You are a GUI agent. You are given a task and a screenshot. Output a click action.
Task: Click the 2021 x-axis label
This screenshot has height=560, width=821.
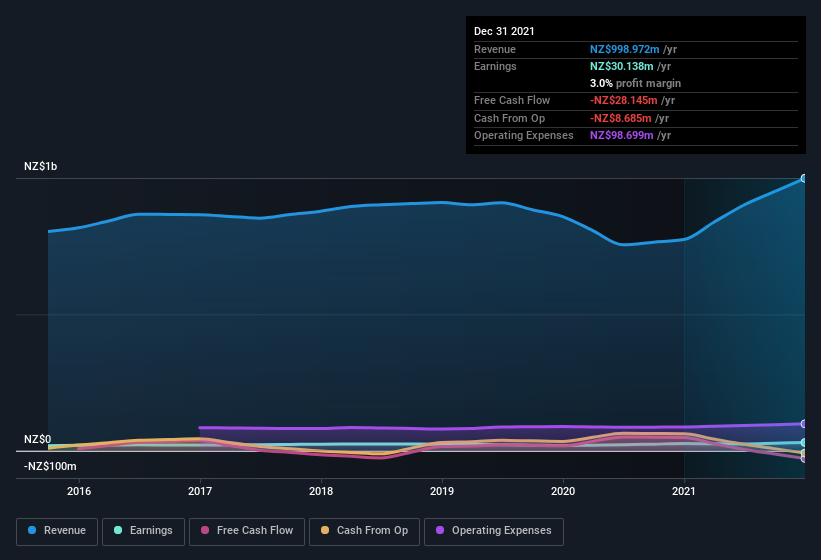point(684,491)
